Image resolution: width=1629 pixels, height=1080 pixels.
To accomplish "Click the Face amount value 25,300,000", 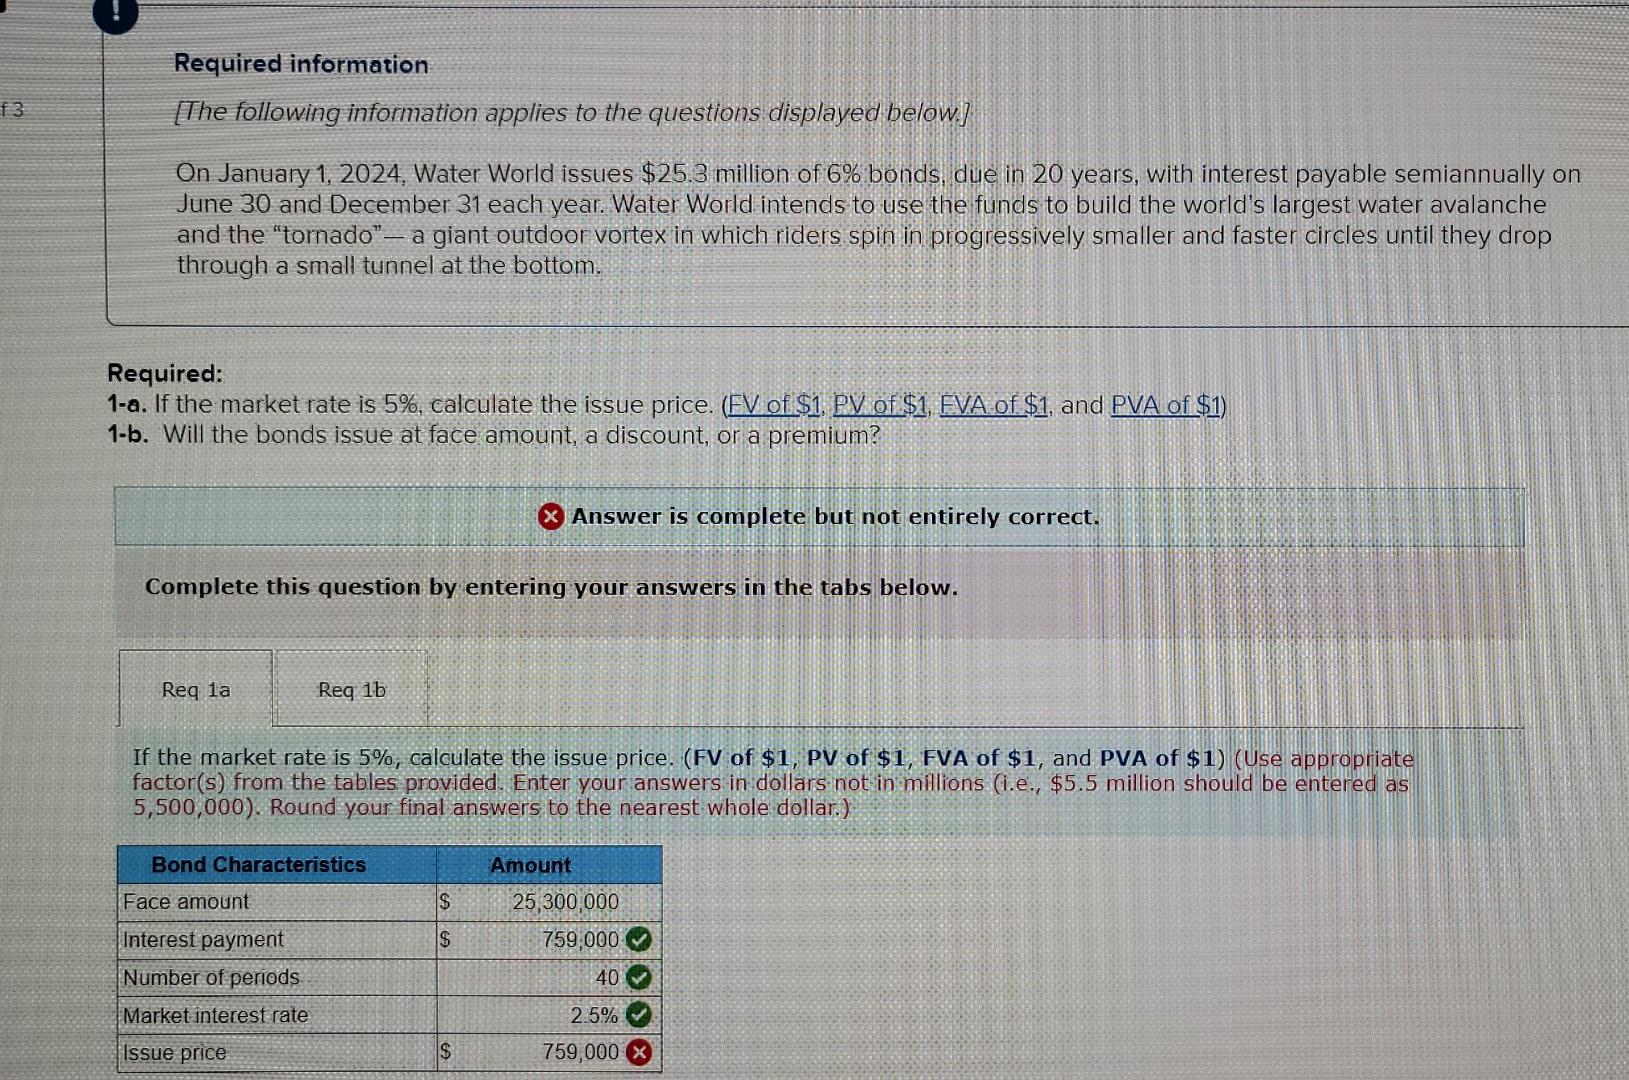I will (x=565, y=902).
